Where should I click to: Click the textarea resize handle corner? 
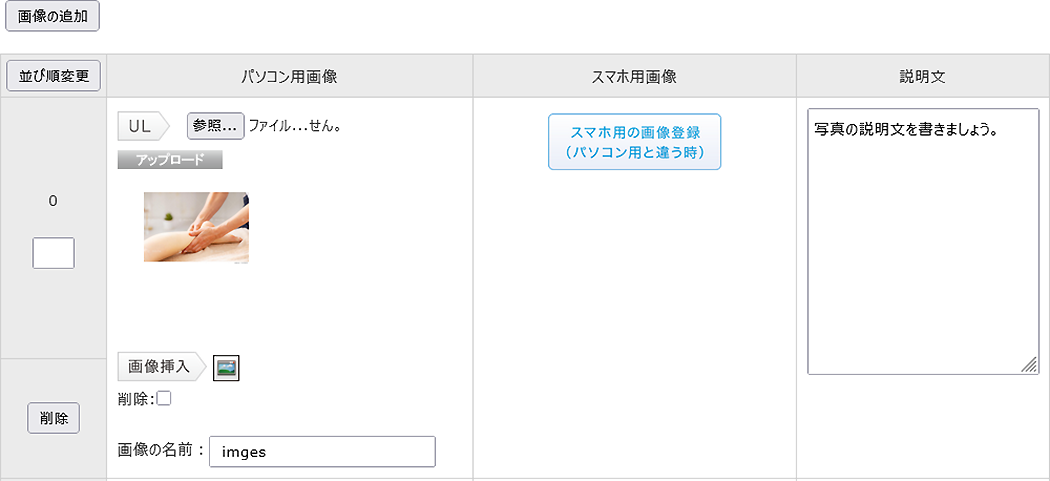pos(1029,366)
